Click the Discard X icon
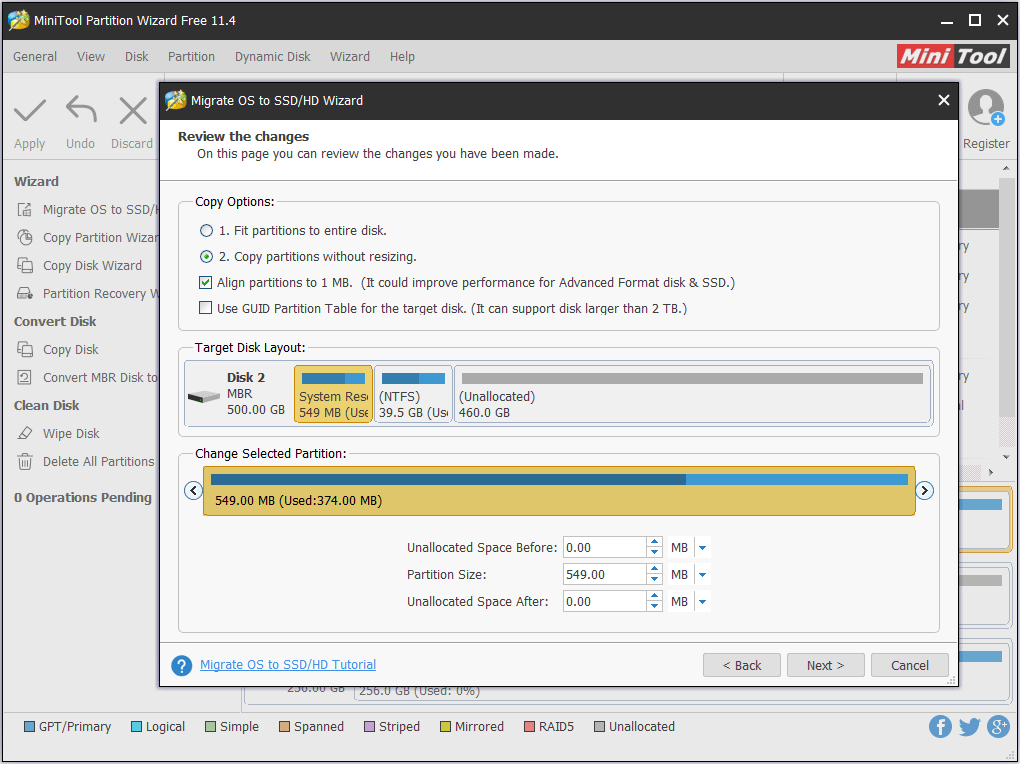This screenshot has height=764, width=1020. 132,110
